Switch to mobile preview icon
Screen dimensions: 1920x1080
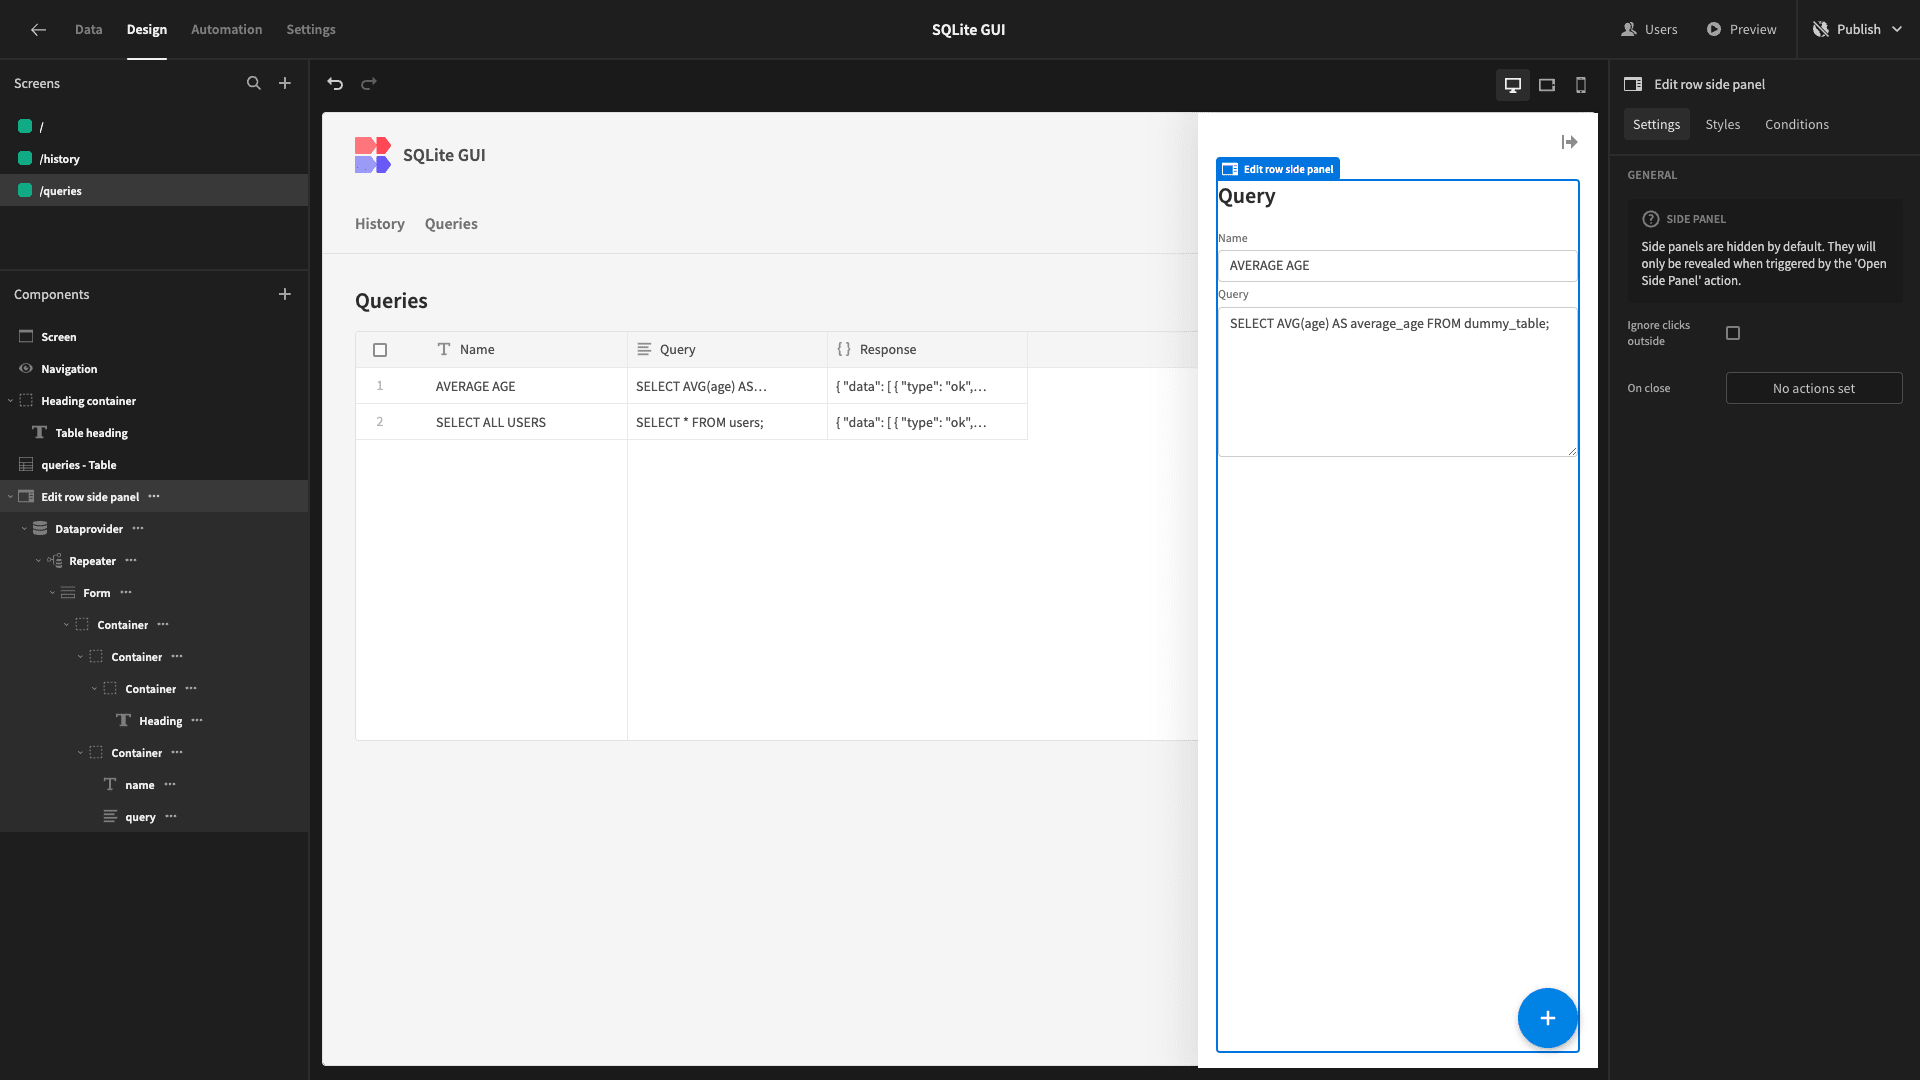click(x=1581, y=85)
